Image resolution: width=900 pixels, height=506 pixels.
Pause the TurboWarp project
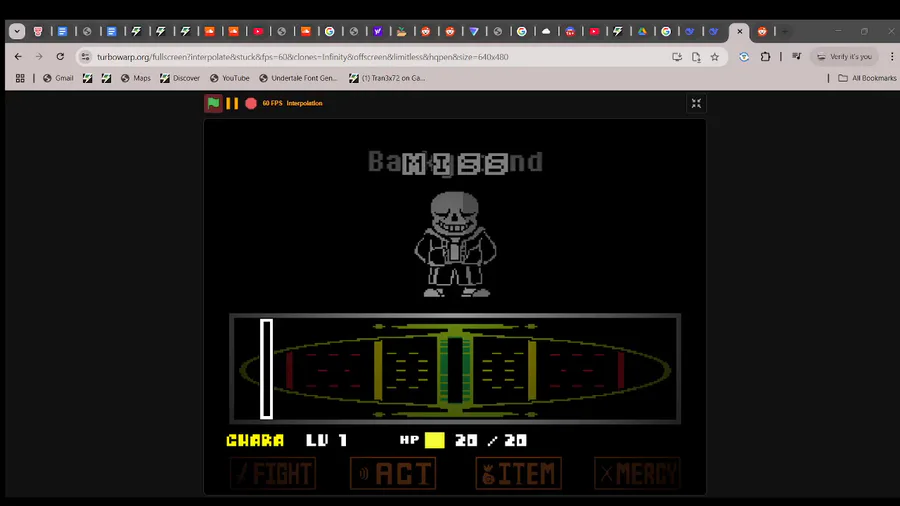232,103
